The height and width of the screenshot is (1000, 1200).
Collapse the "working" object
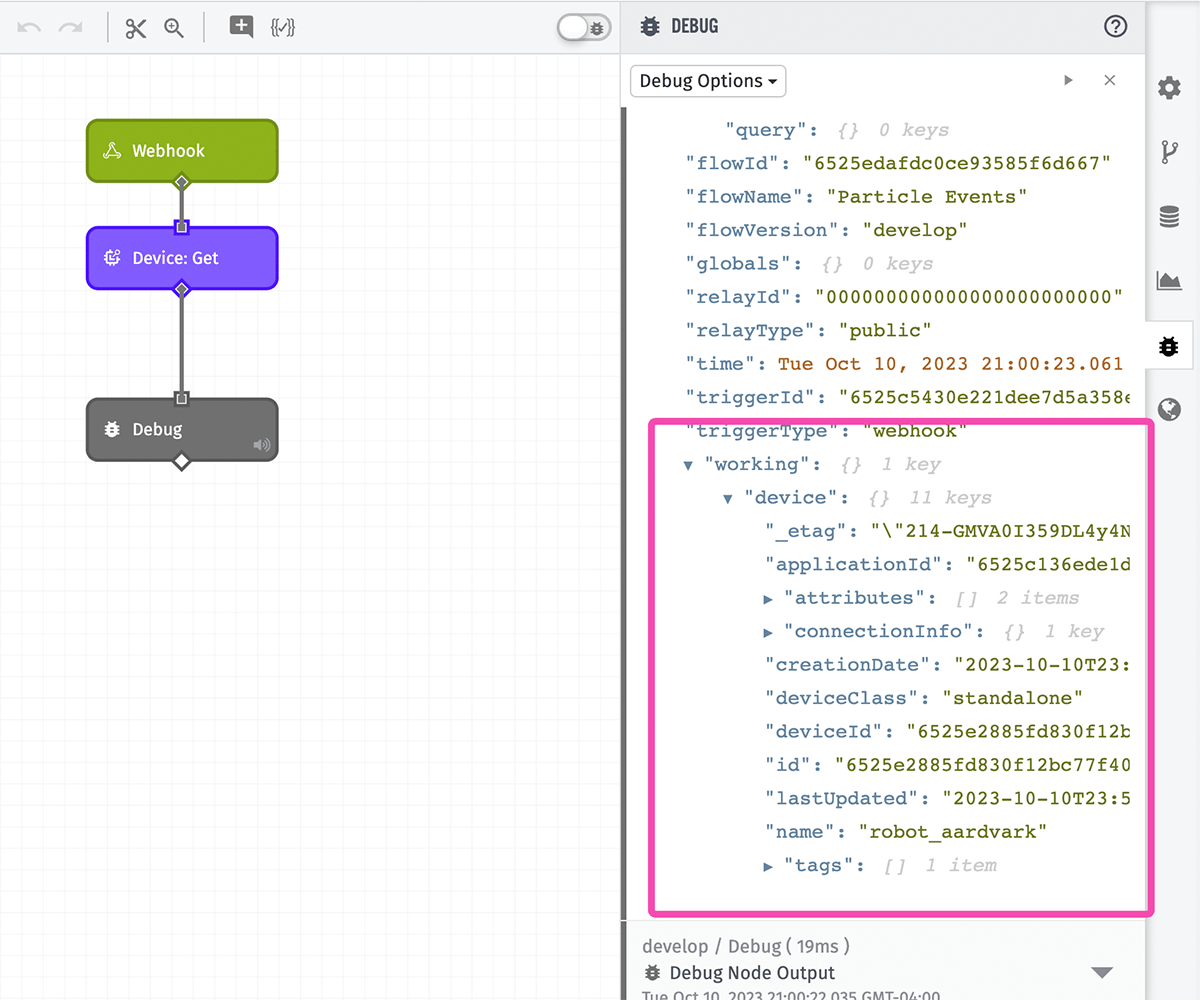(x=688, y=465)
